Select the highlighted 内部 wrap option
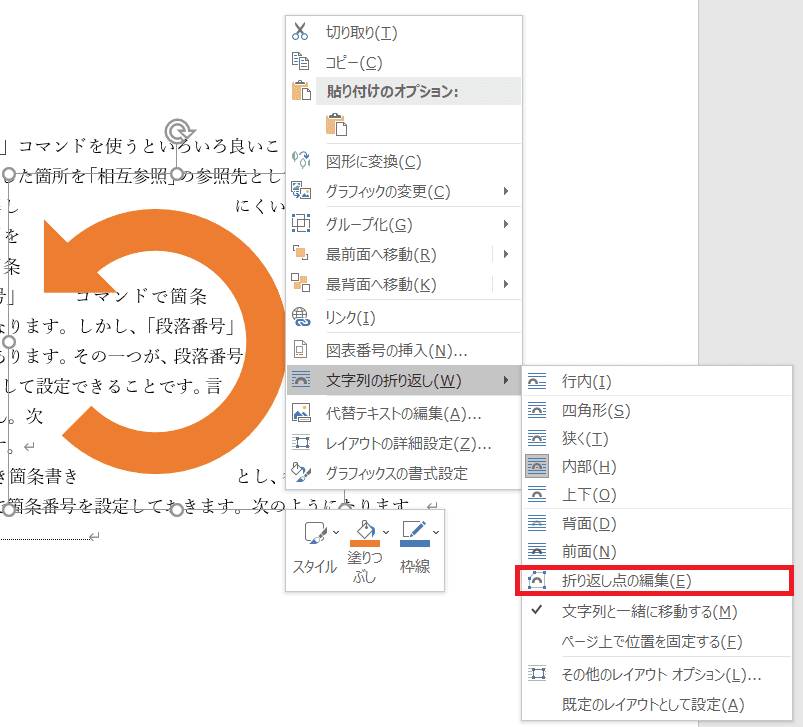The width and height of the screenshot is (803, 727). (x=588, y=466)
